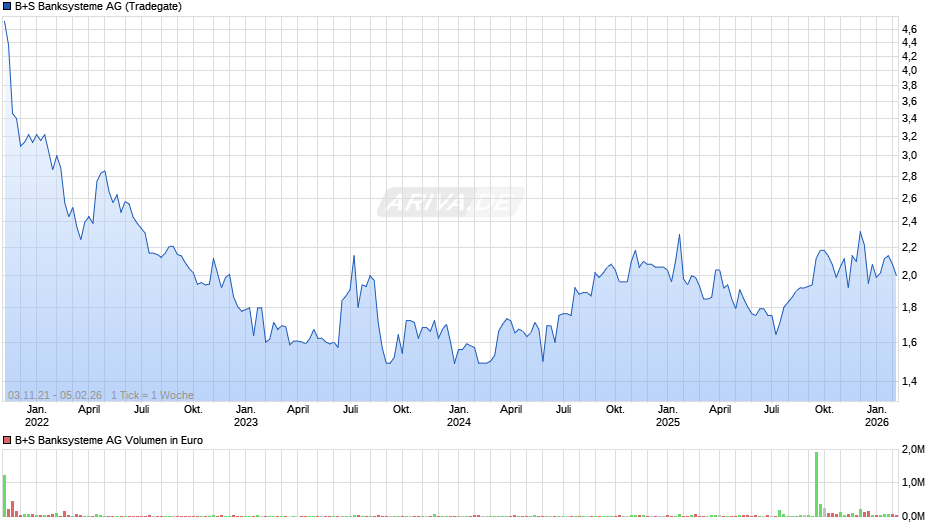Click the price axis value 3,0
This screenshot has width=940, height=526.
point(909,155)
